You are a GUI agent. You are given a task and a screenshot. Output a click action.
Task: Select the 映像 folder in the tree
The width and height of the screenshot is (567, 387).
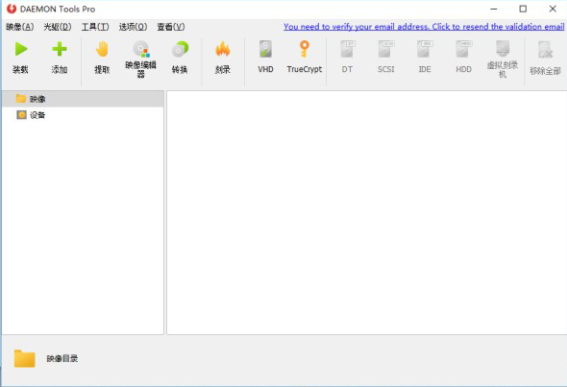click(x=83, y=99)
